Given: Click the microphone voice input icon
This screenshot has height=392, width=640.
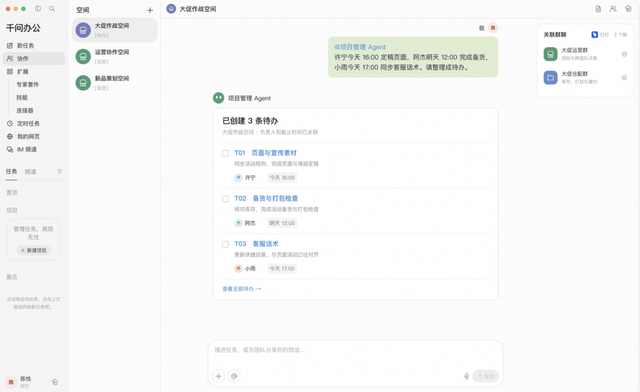Looking at the screenshot, I should click(x=466, y=376).
